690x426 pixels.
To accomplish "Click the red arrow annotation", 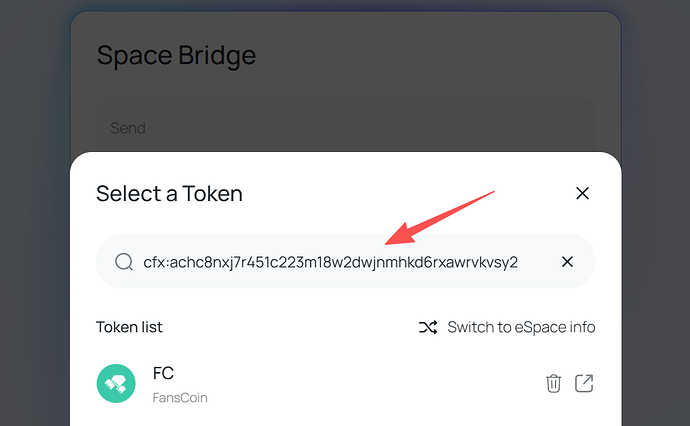I will coord(439,218).
